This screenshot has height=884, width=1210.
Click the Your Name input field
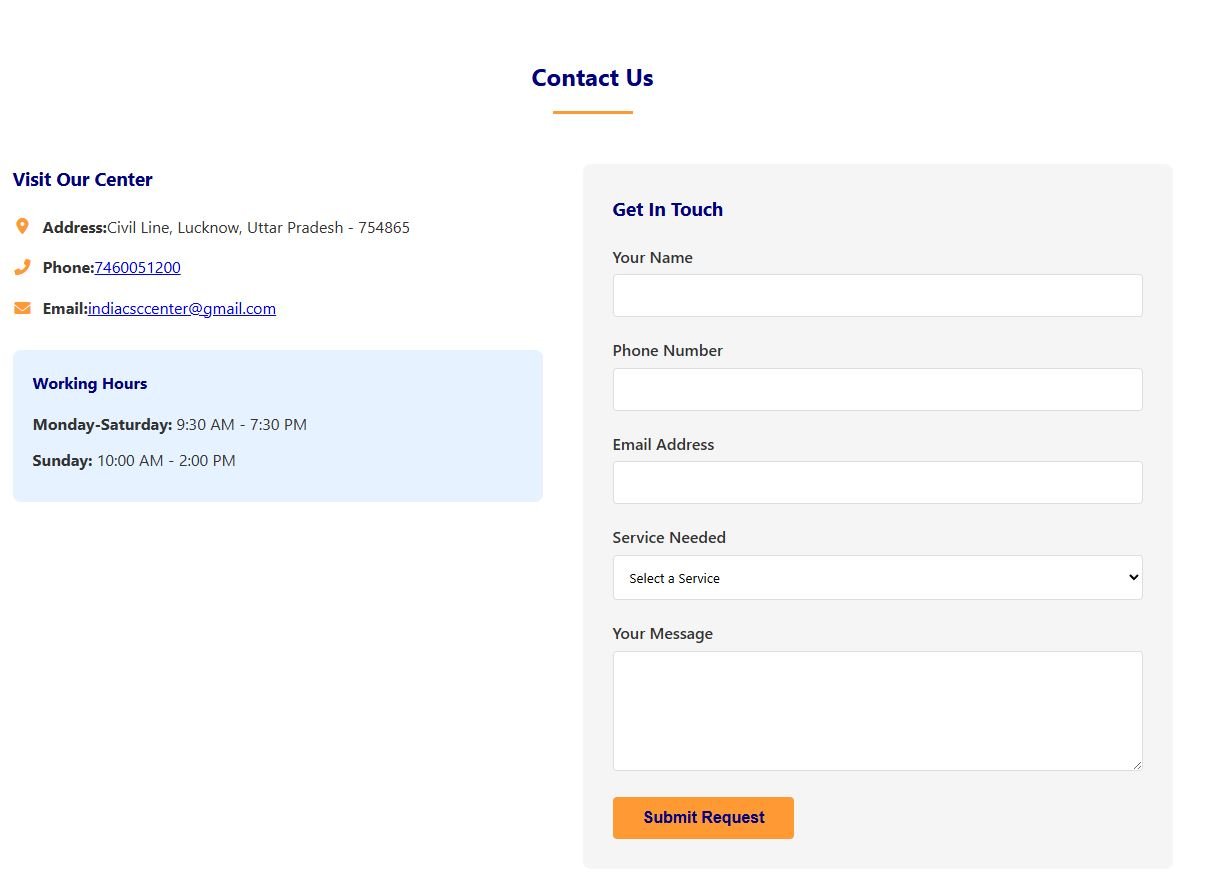coord(877,295)
